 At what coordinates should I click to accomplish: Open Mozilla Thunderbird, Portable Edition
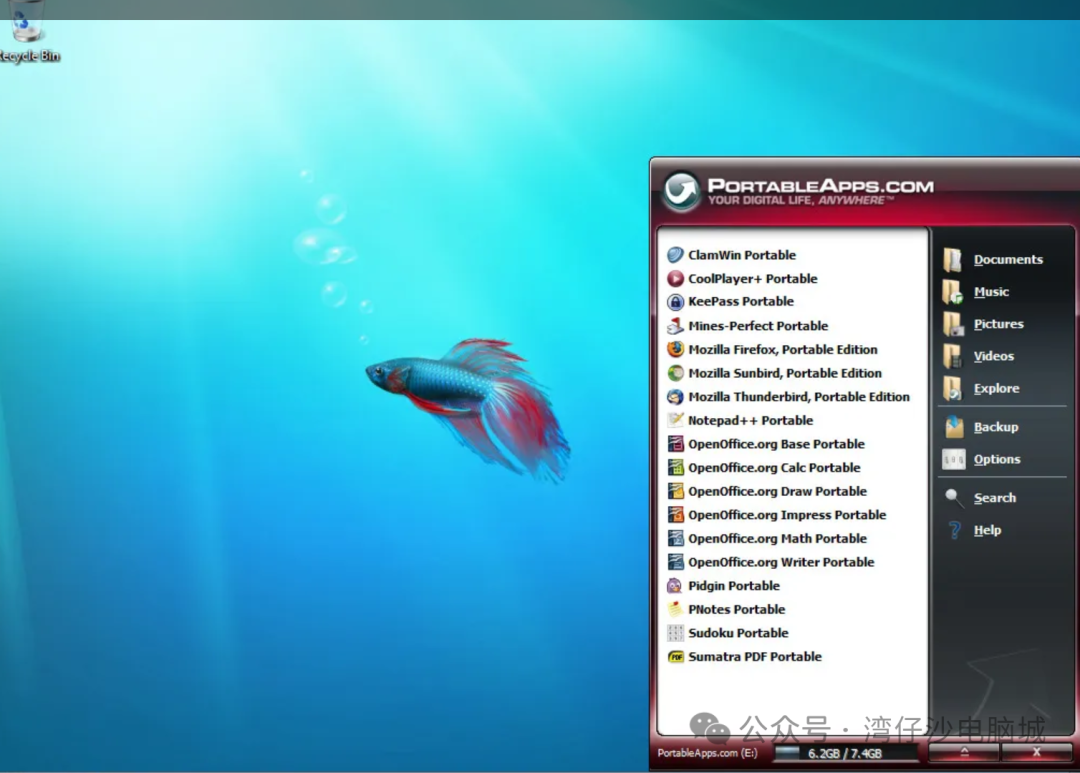[799, 397]
